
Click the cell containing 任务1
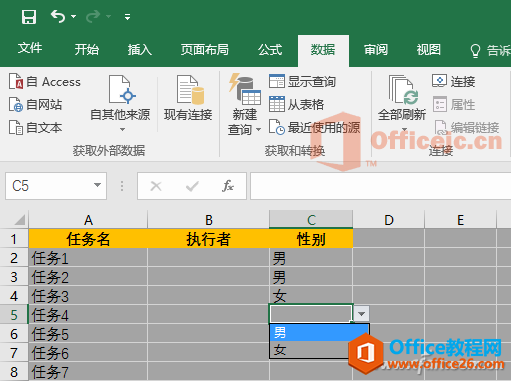click(88, 258)
